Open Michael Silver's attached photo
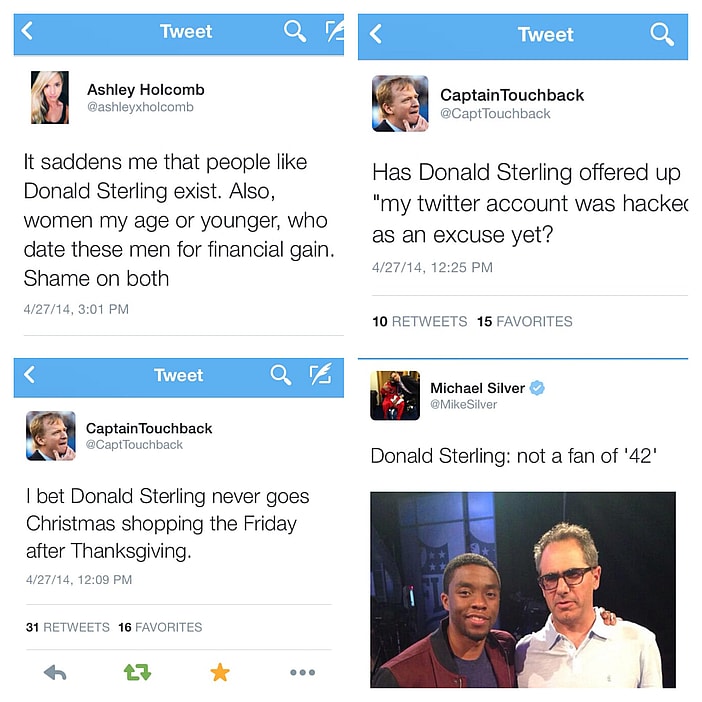 pyautogui.click(x=523, y=590)
